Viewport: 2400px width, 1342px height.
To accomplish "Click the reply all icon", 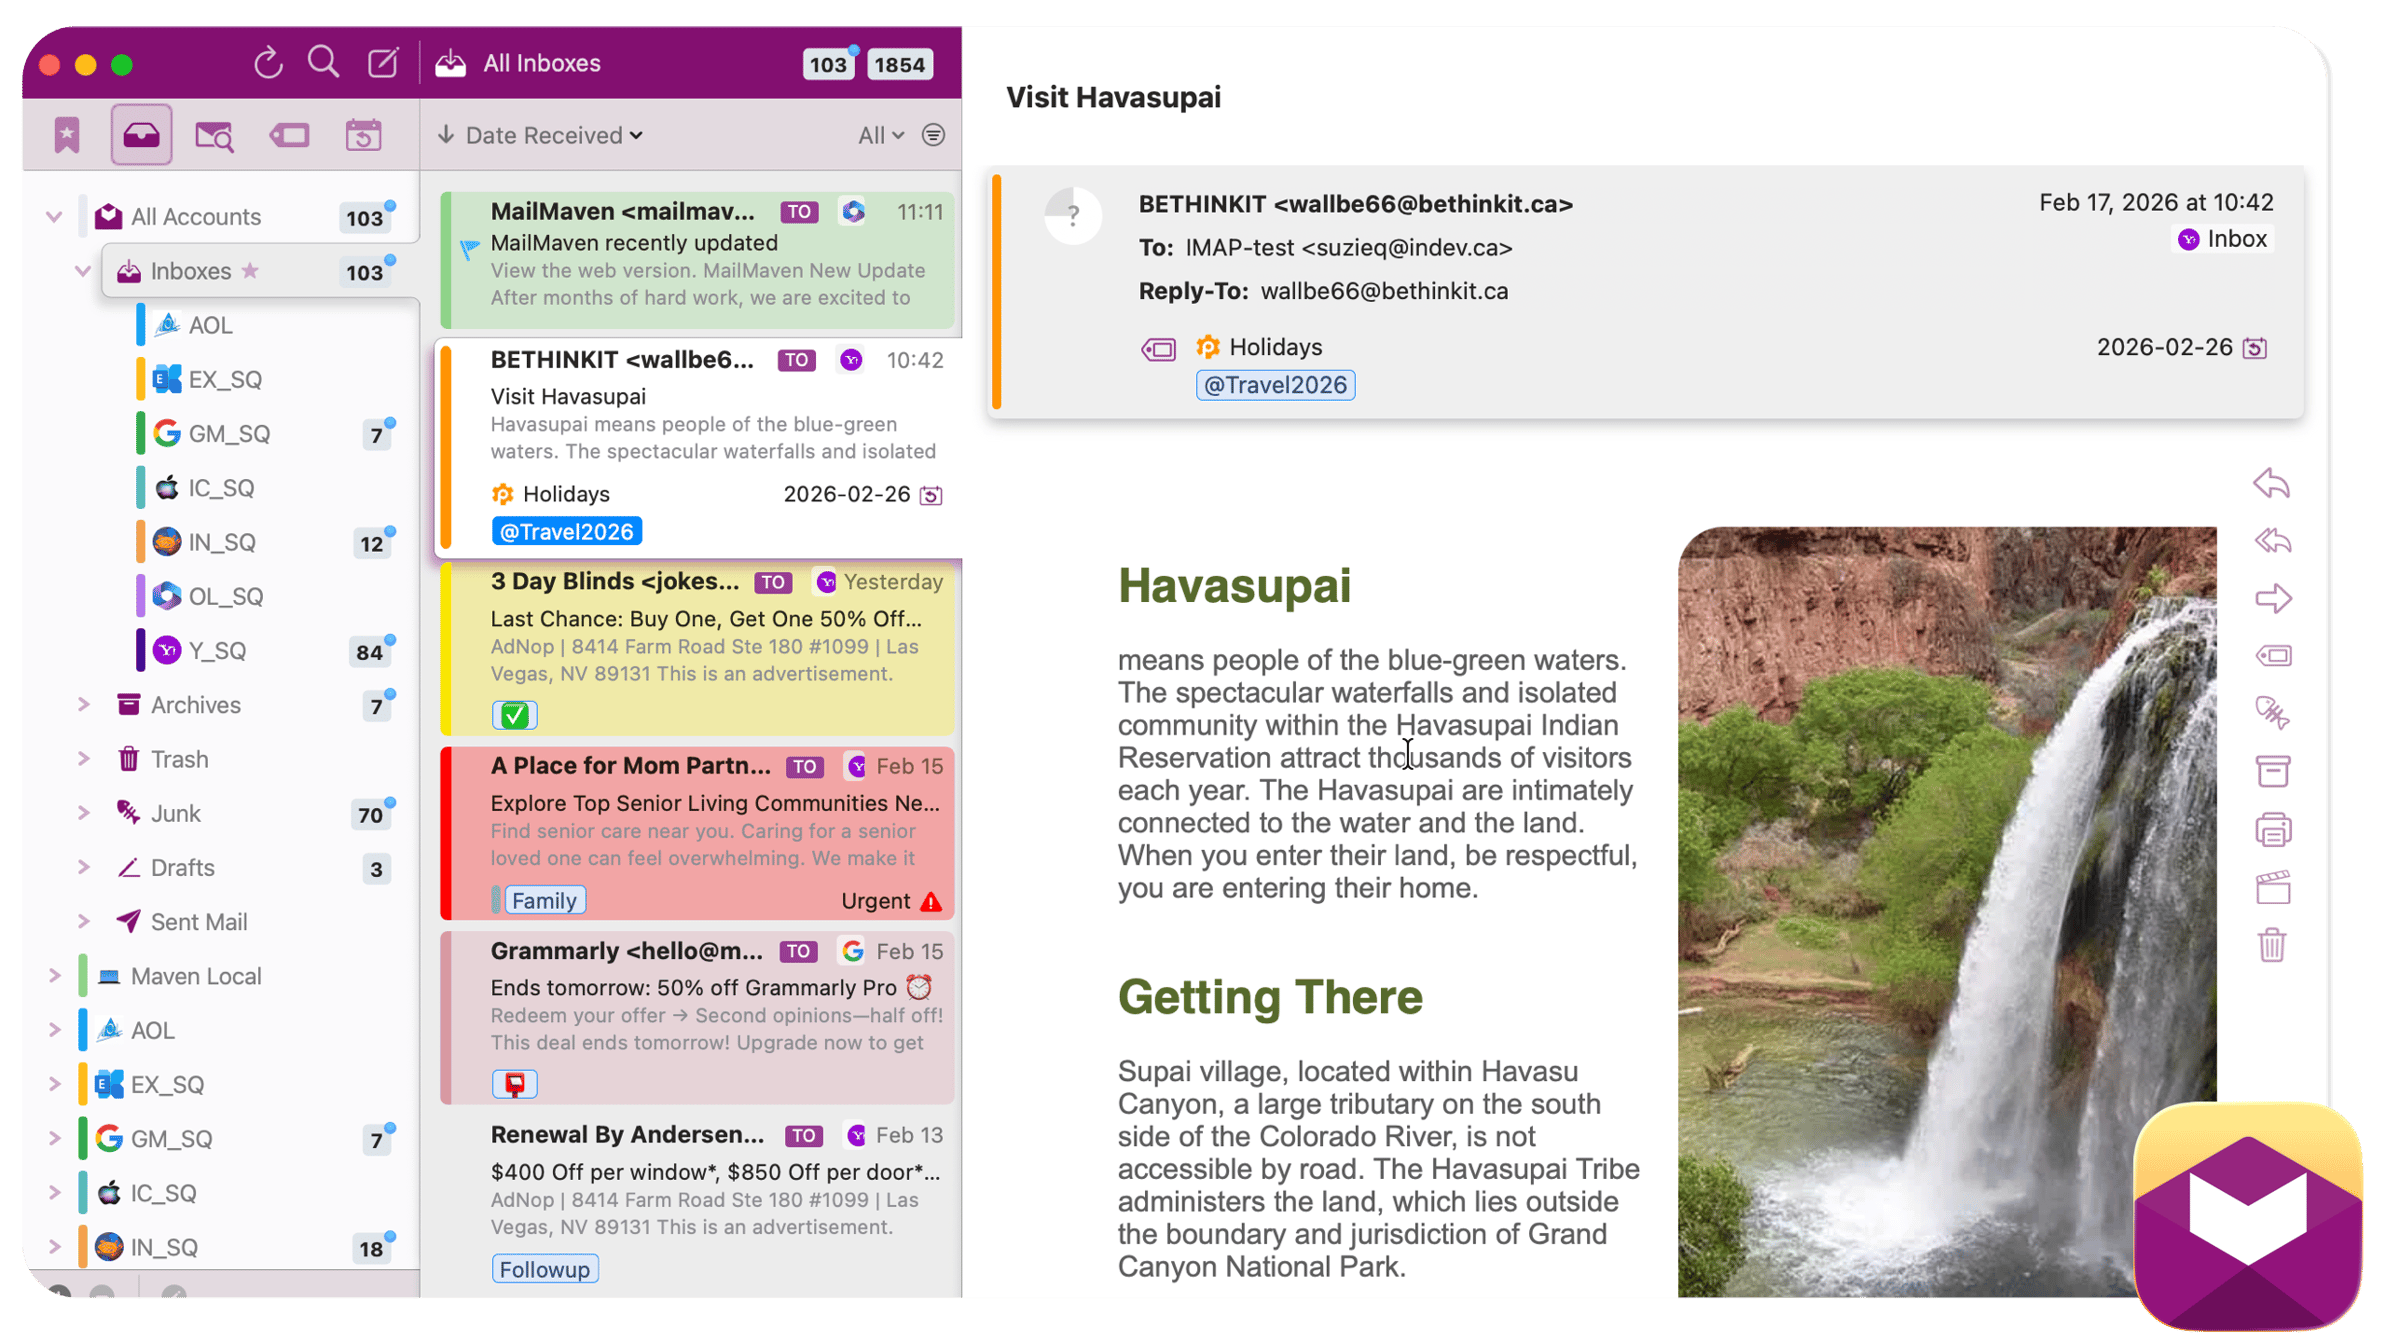I will [x=2272, y=541].
